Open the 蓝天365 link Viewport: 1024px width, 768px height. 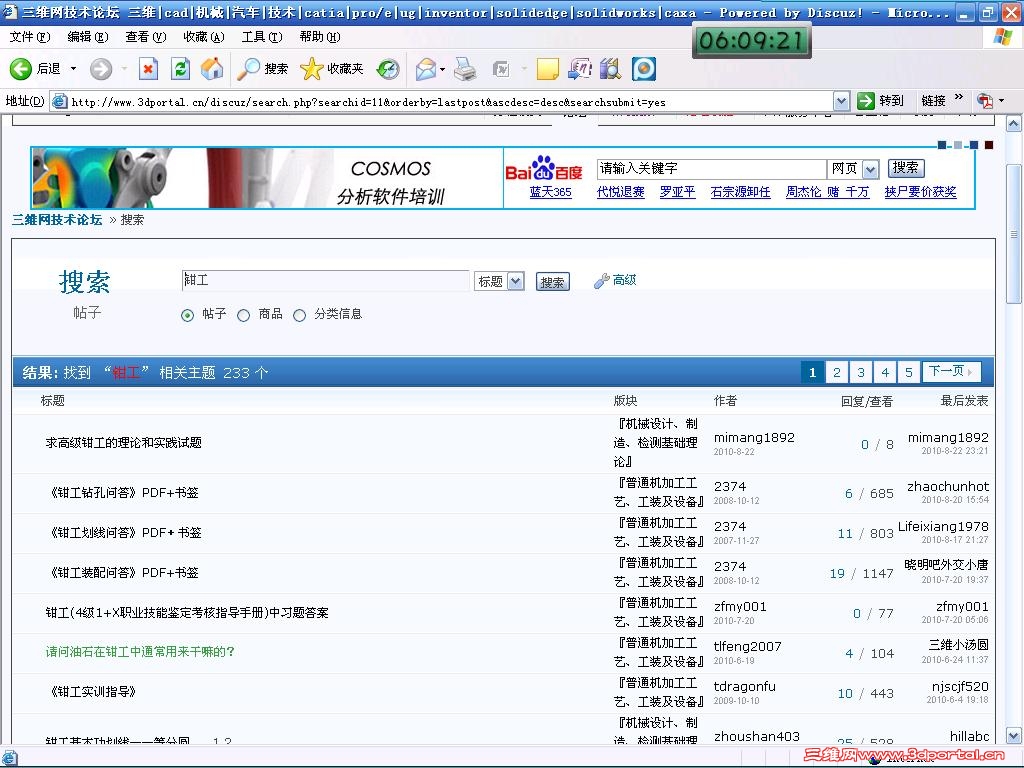click(551, 192)
